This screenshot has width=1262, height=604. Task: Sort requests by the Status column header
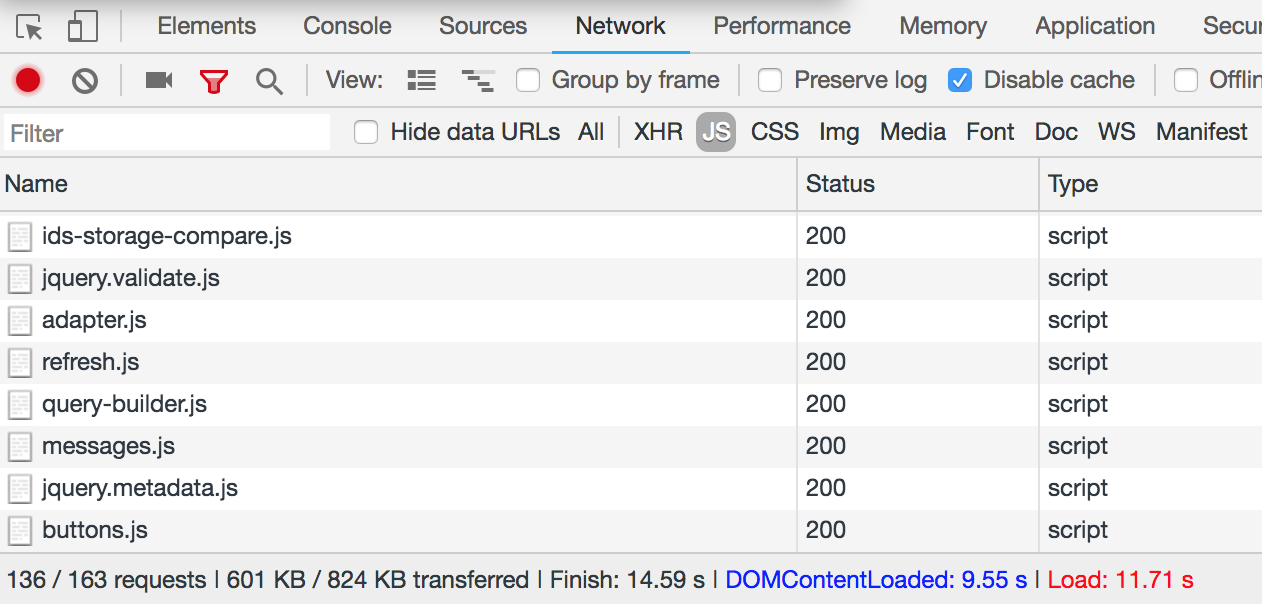click(x=917, y=184)
